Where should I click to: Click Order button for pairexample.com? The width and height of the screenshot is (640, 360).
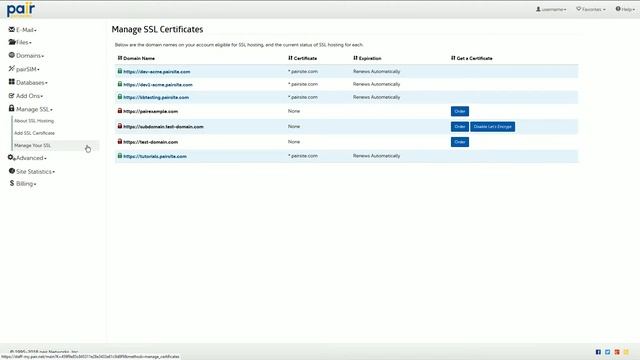coord(460,111)
